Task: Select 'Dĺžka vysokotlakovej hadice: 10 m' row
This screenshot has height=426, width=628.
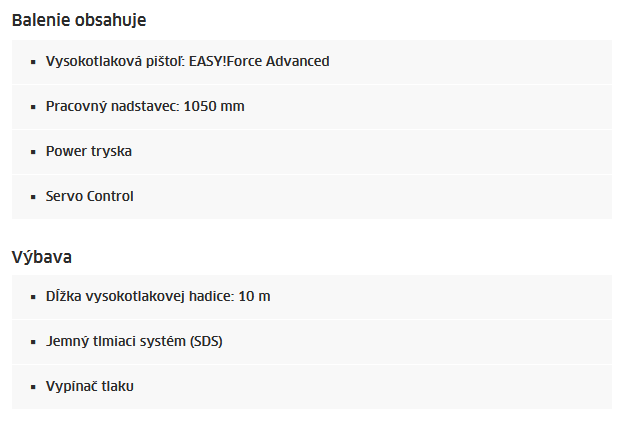Action: pos(312,297)
